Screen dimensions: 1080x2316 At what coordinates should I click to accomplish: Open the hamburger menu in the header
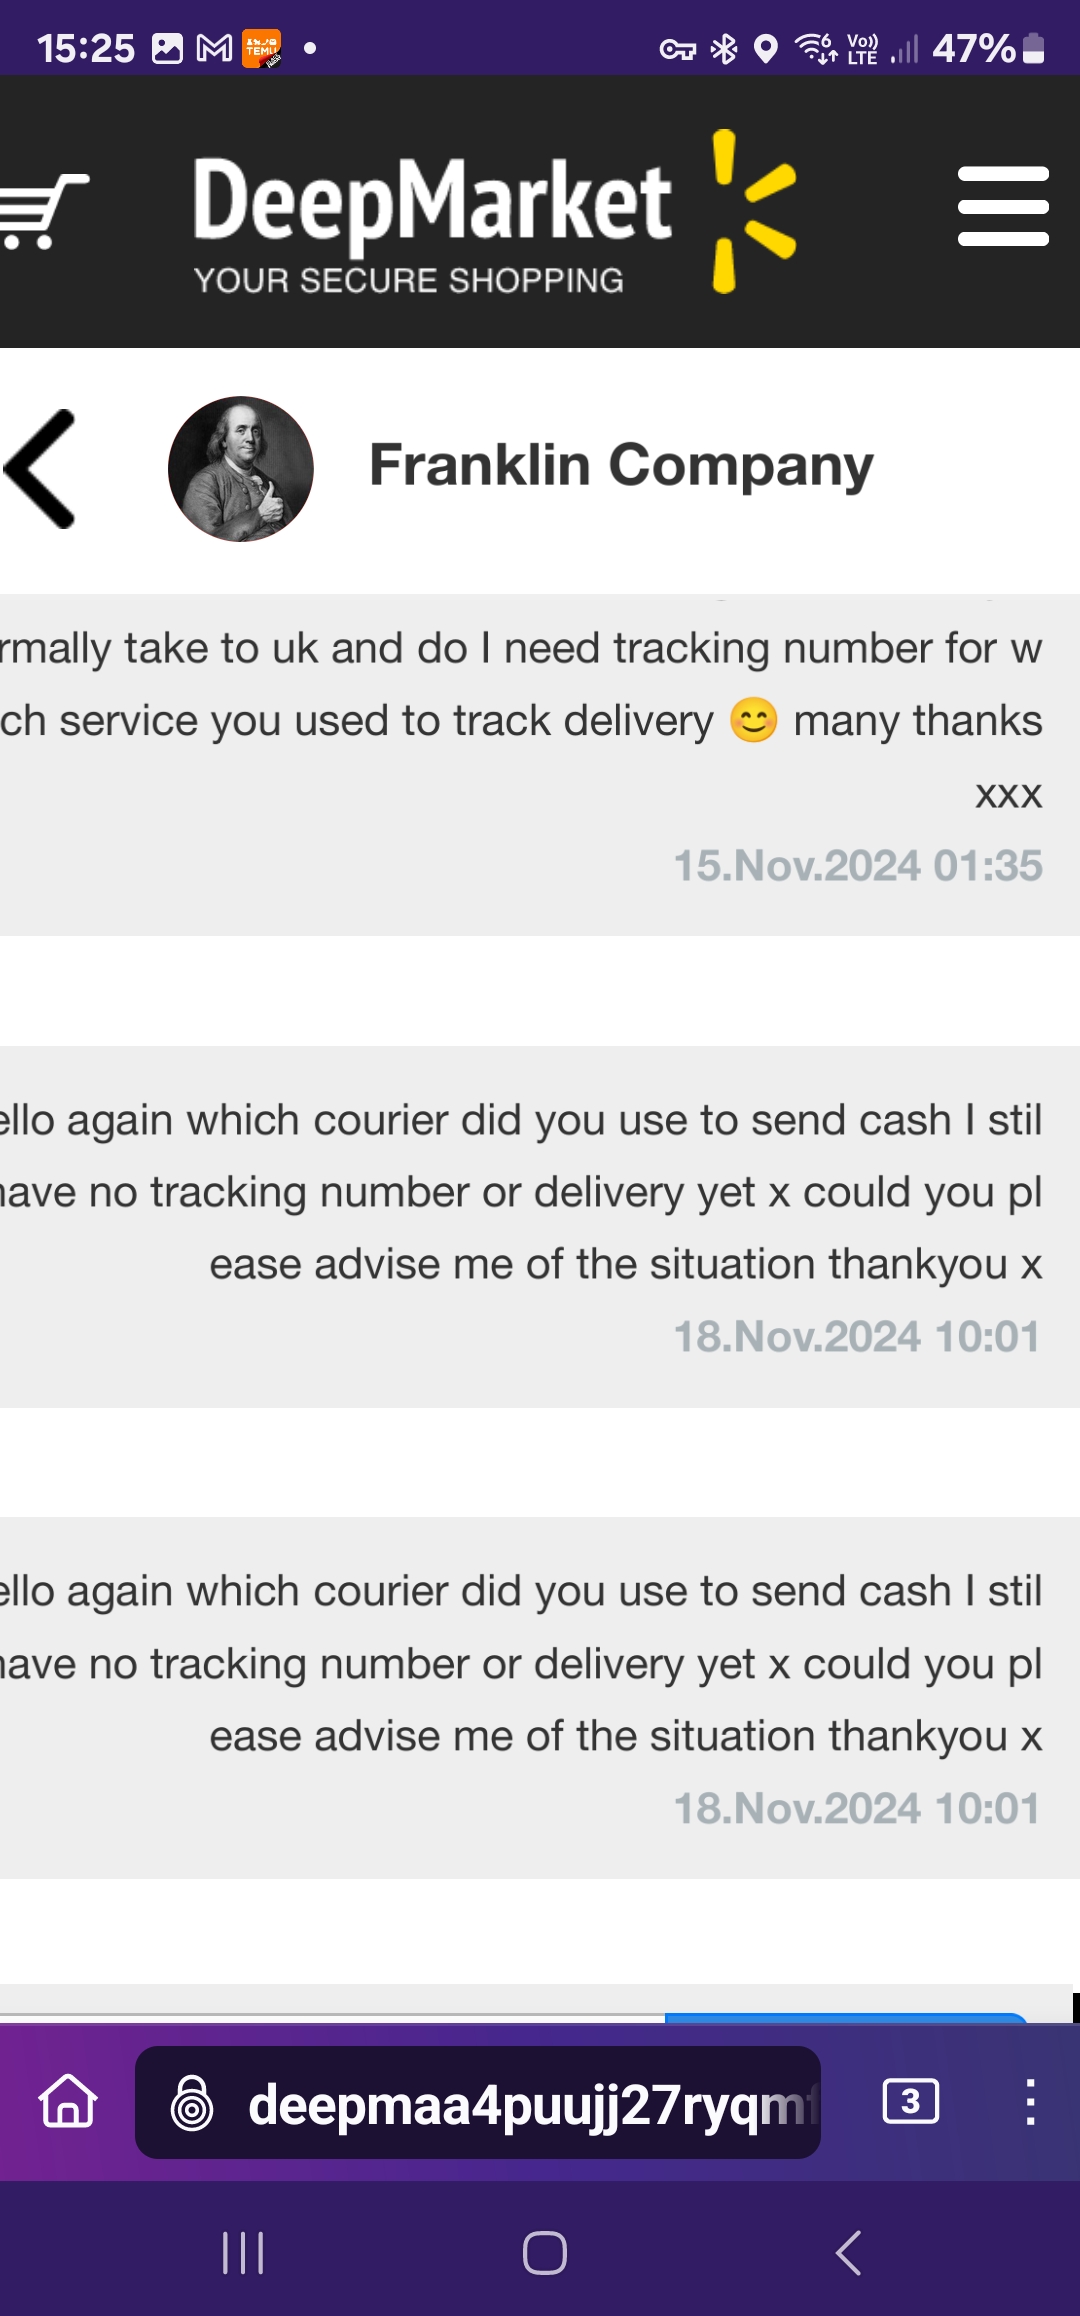tap(1003, 206)
